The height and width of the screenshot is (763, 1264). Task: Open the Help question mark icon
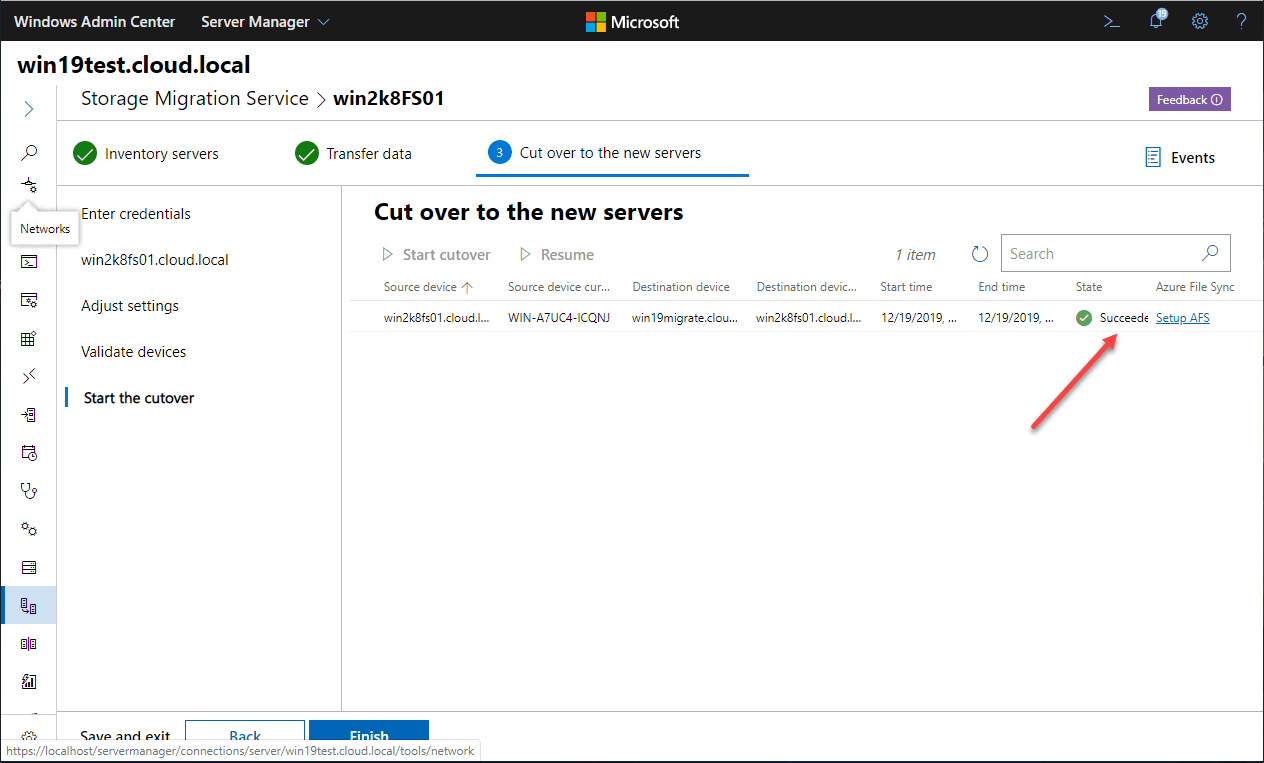[1242, 21]
